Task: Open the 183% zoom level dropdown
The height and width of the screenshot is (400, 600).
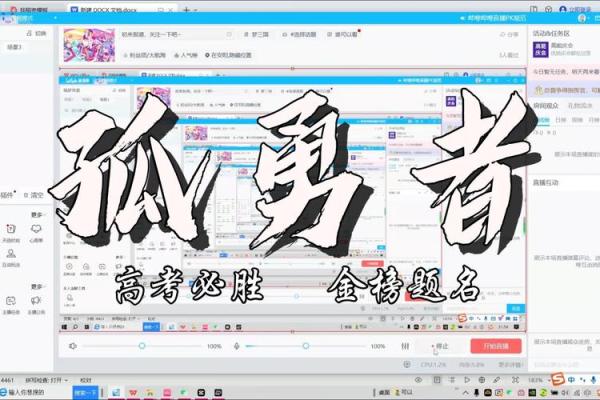Action: coord(538,380)
